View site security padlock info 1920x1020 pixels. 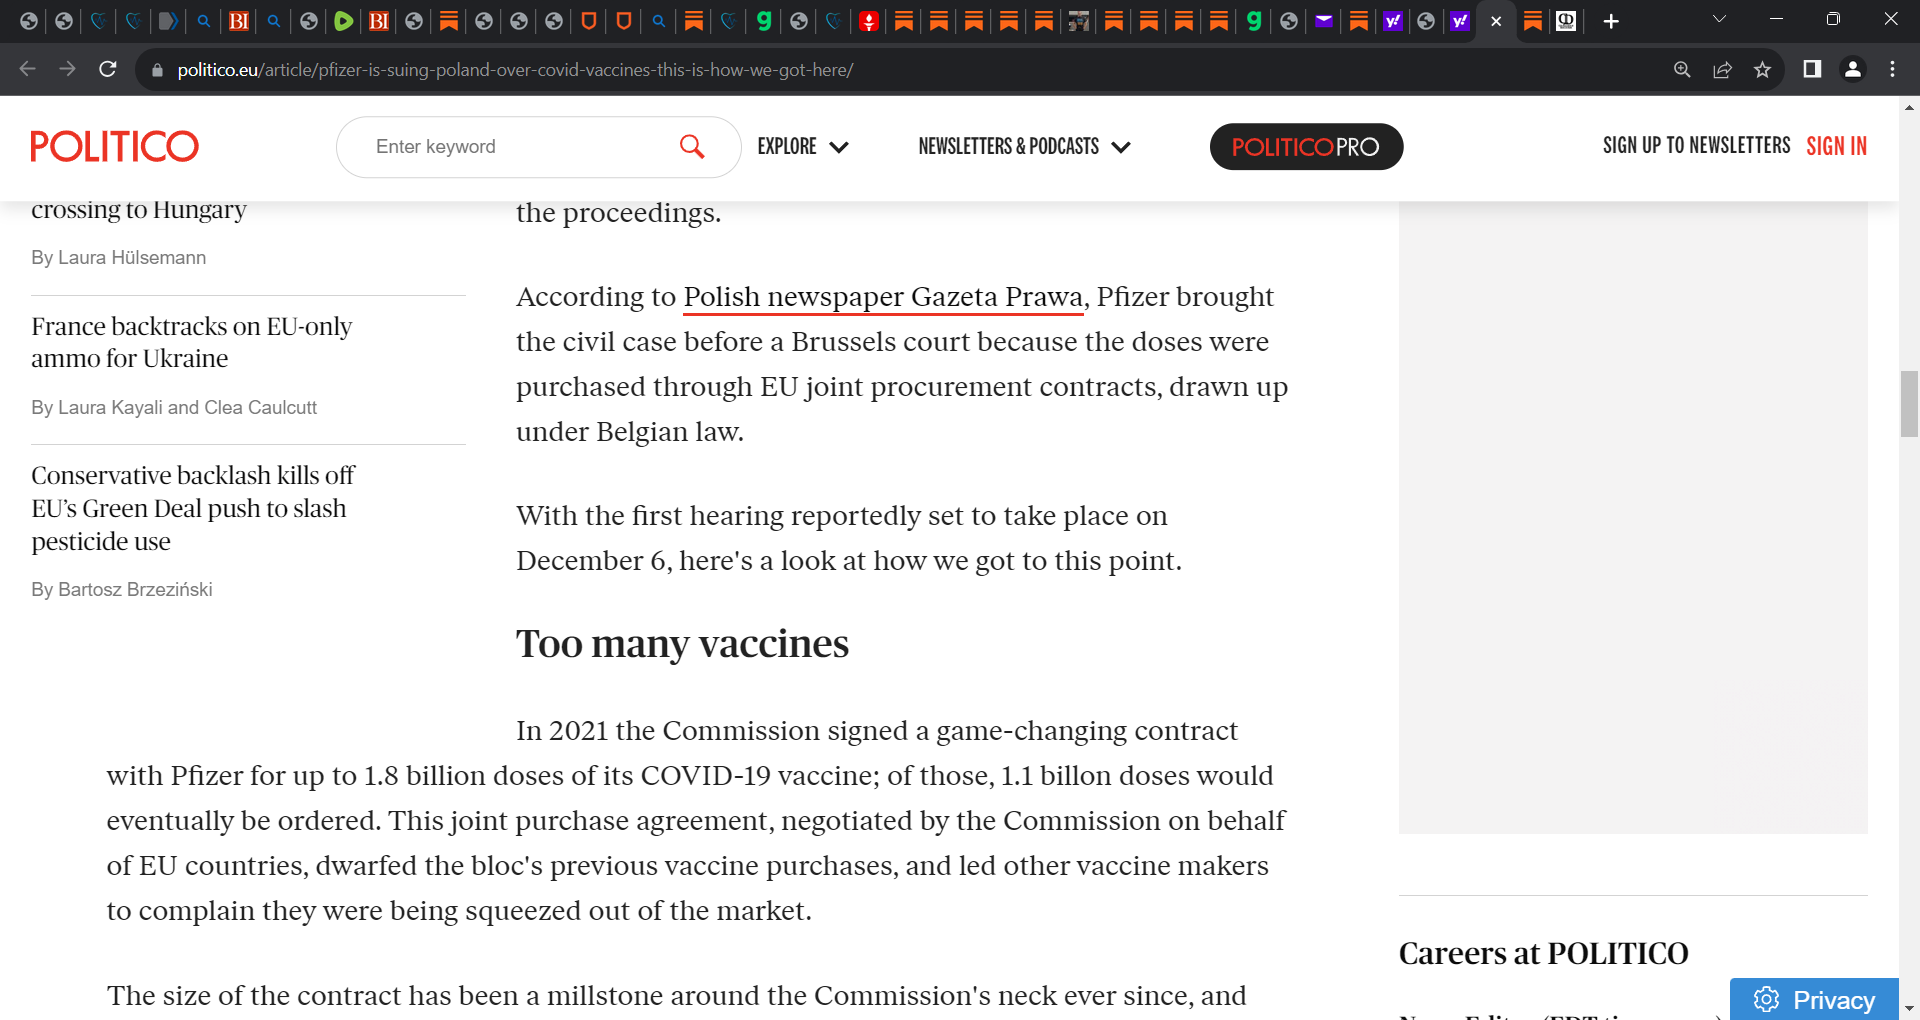[157, 70]
